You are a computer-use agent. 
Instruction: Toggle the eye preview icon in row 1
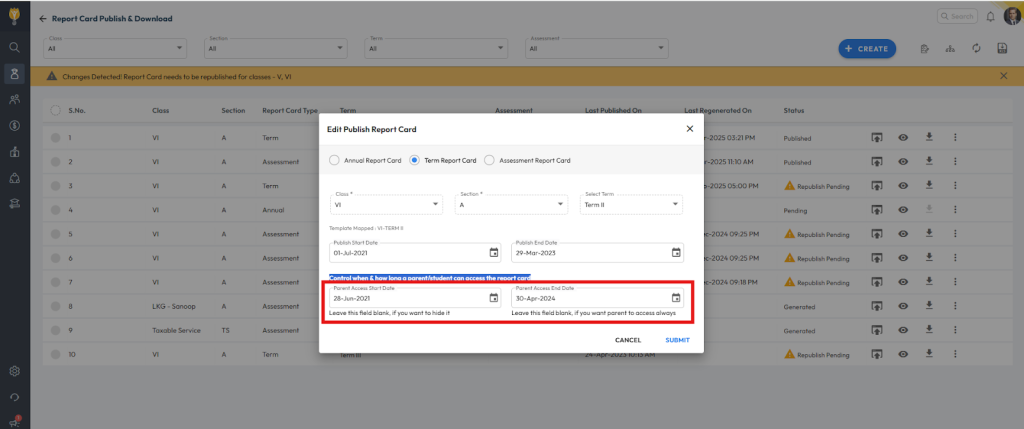tap(903, 137)
